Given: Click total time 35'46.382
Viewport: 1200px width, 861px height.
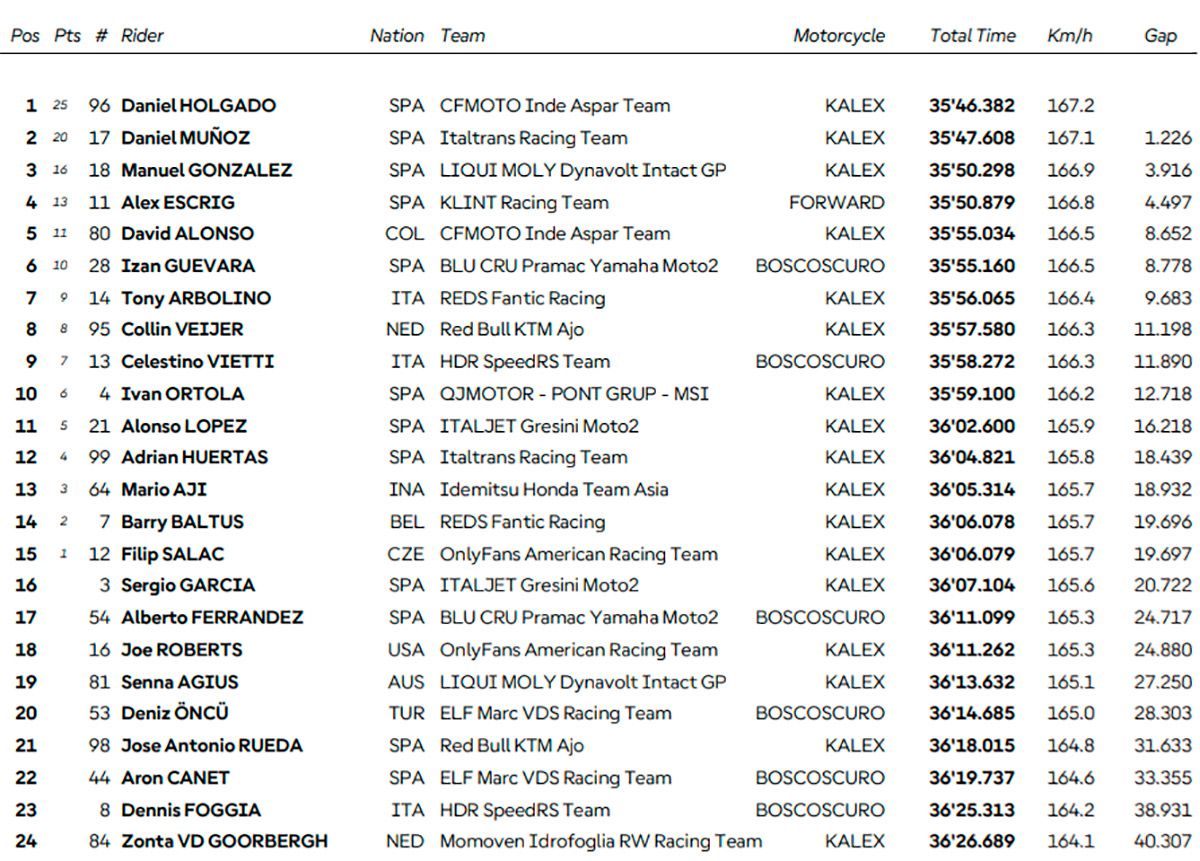Looking at the screenshot, I should 972,106.
